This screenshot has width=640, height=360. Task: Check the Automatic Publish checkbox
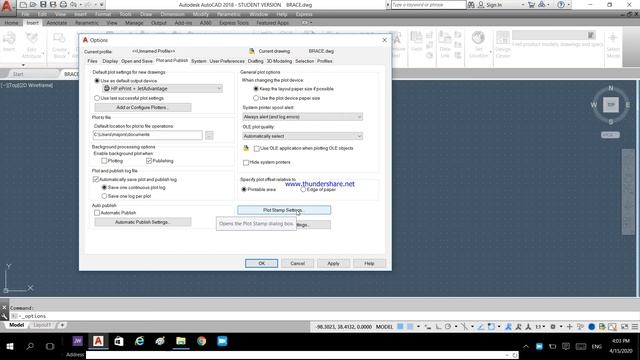pos(97,213)
